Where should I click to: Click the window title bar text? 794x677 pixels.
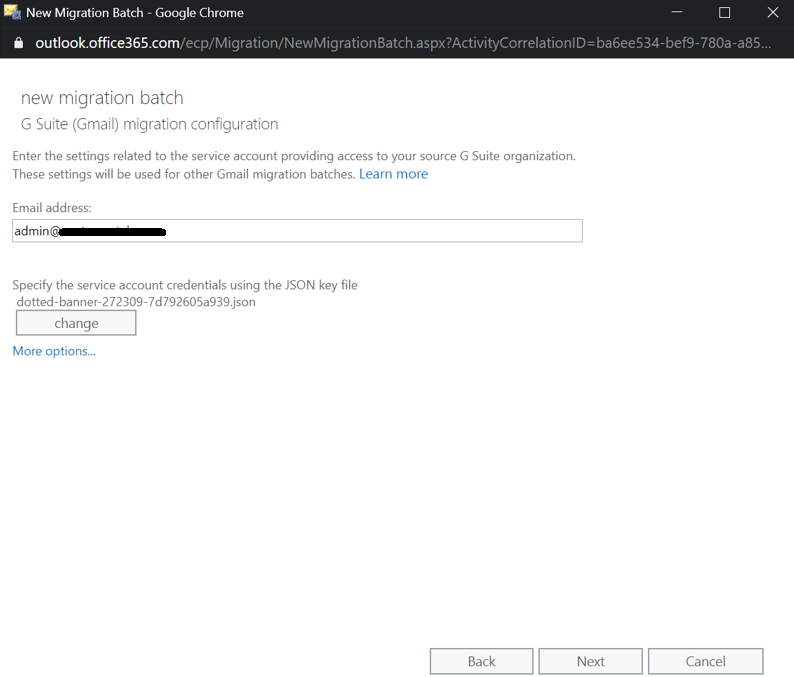[x=134, y=13]
